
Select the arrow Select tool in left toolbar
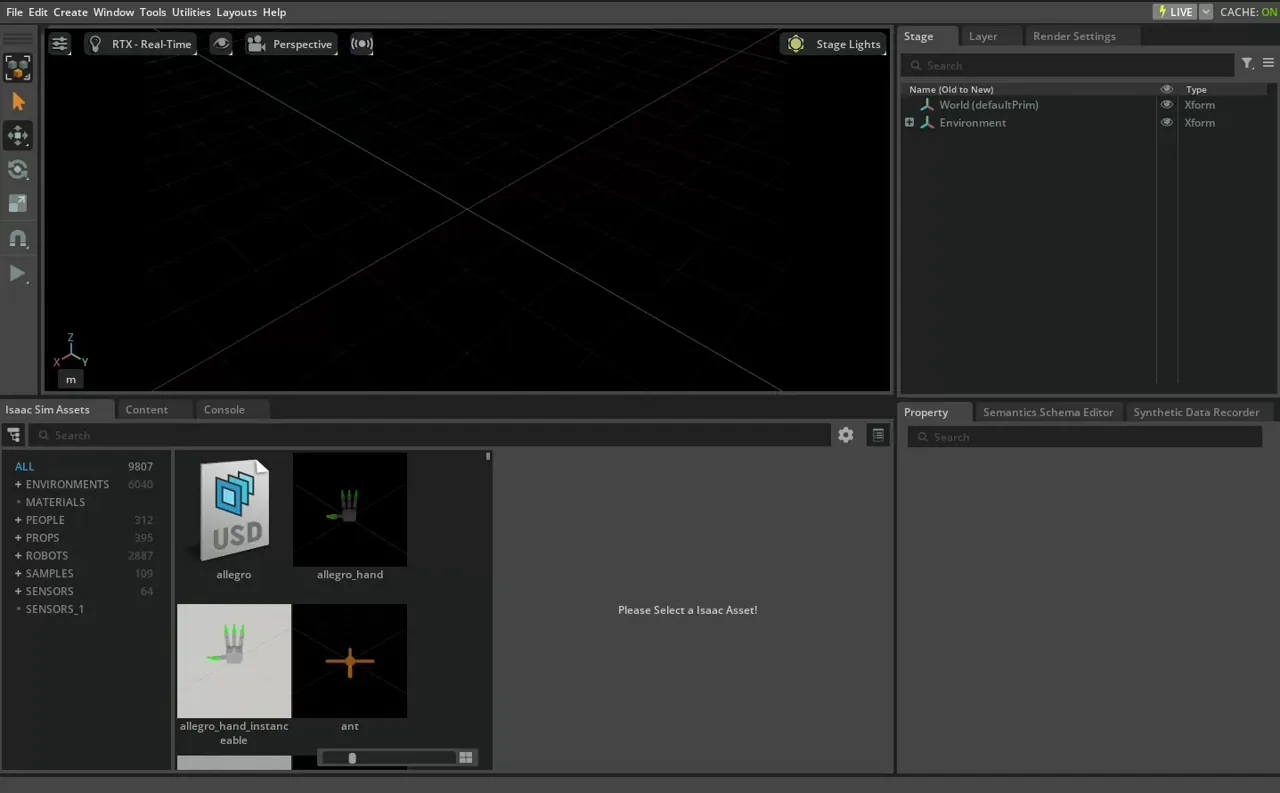18,102
